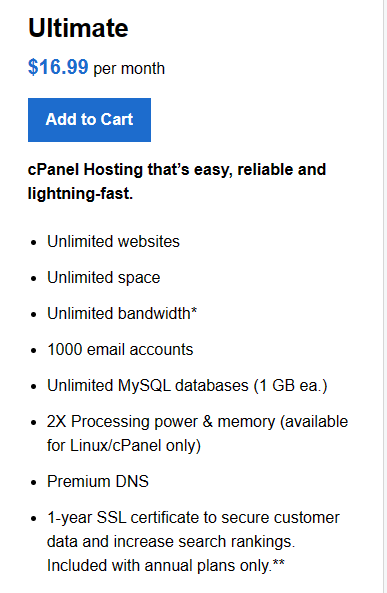Click the 'lightning-fast.' text line
This screenshot has height=593, width=387.
pyautogui.click(x=80, y=194)
